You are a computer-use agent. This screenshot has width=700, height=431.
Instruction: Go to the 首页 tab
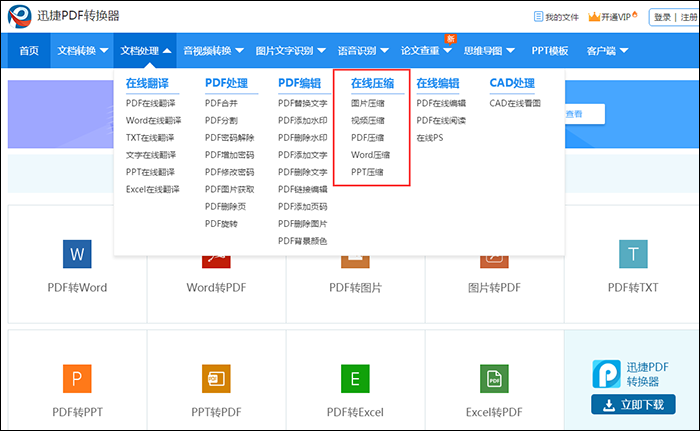tap(29, 50)
